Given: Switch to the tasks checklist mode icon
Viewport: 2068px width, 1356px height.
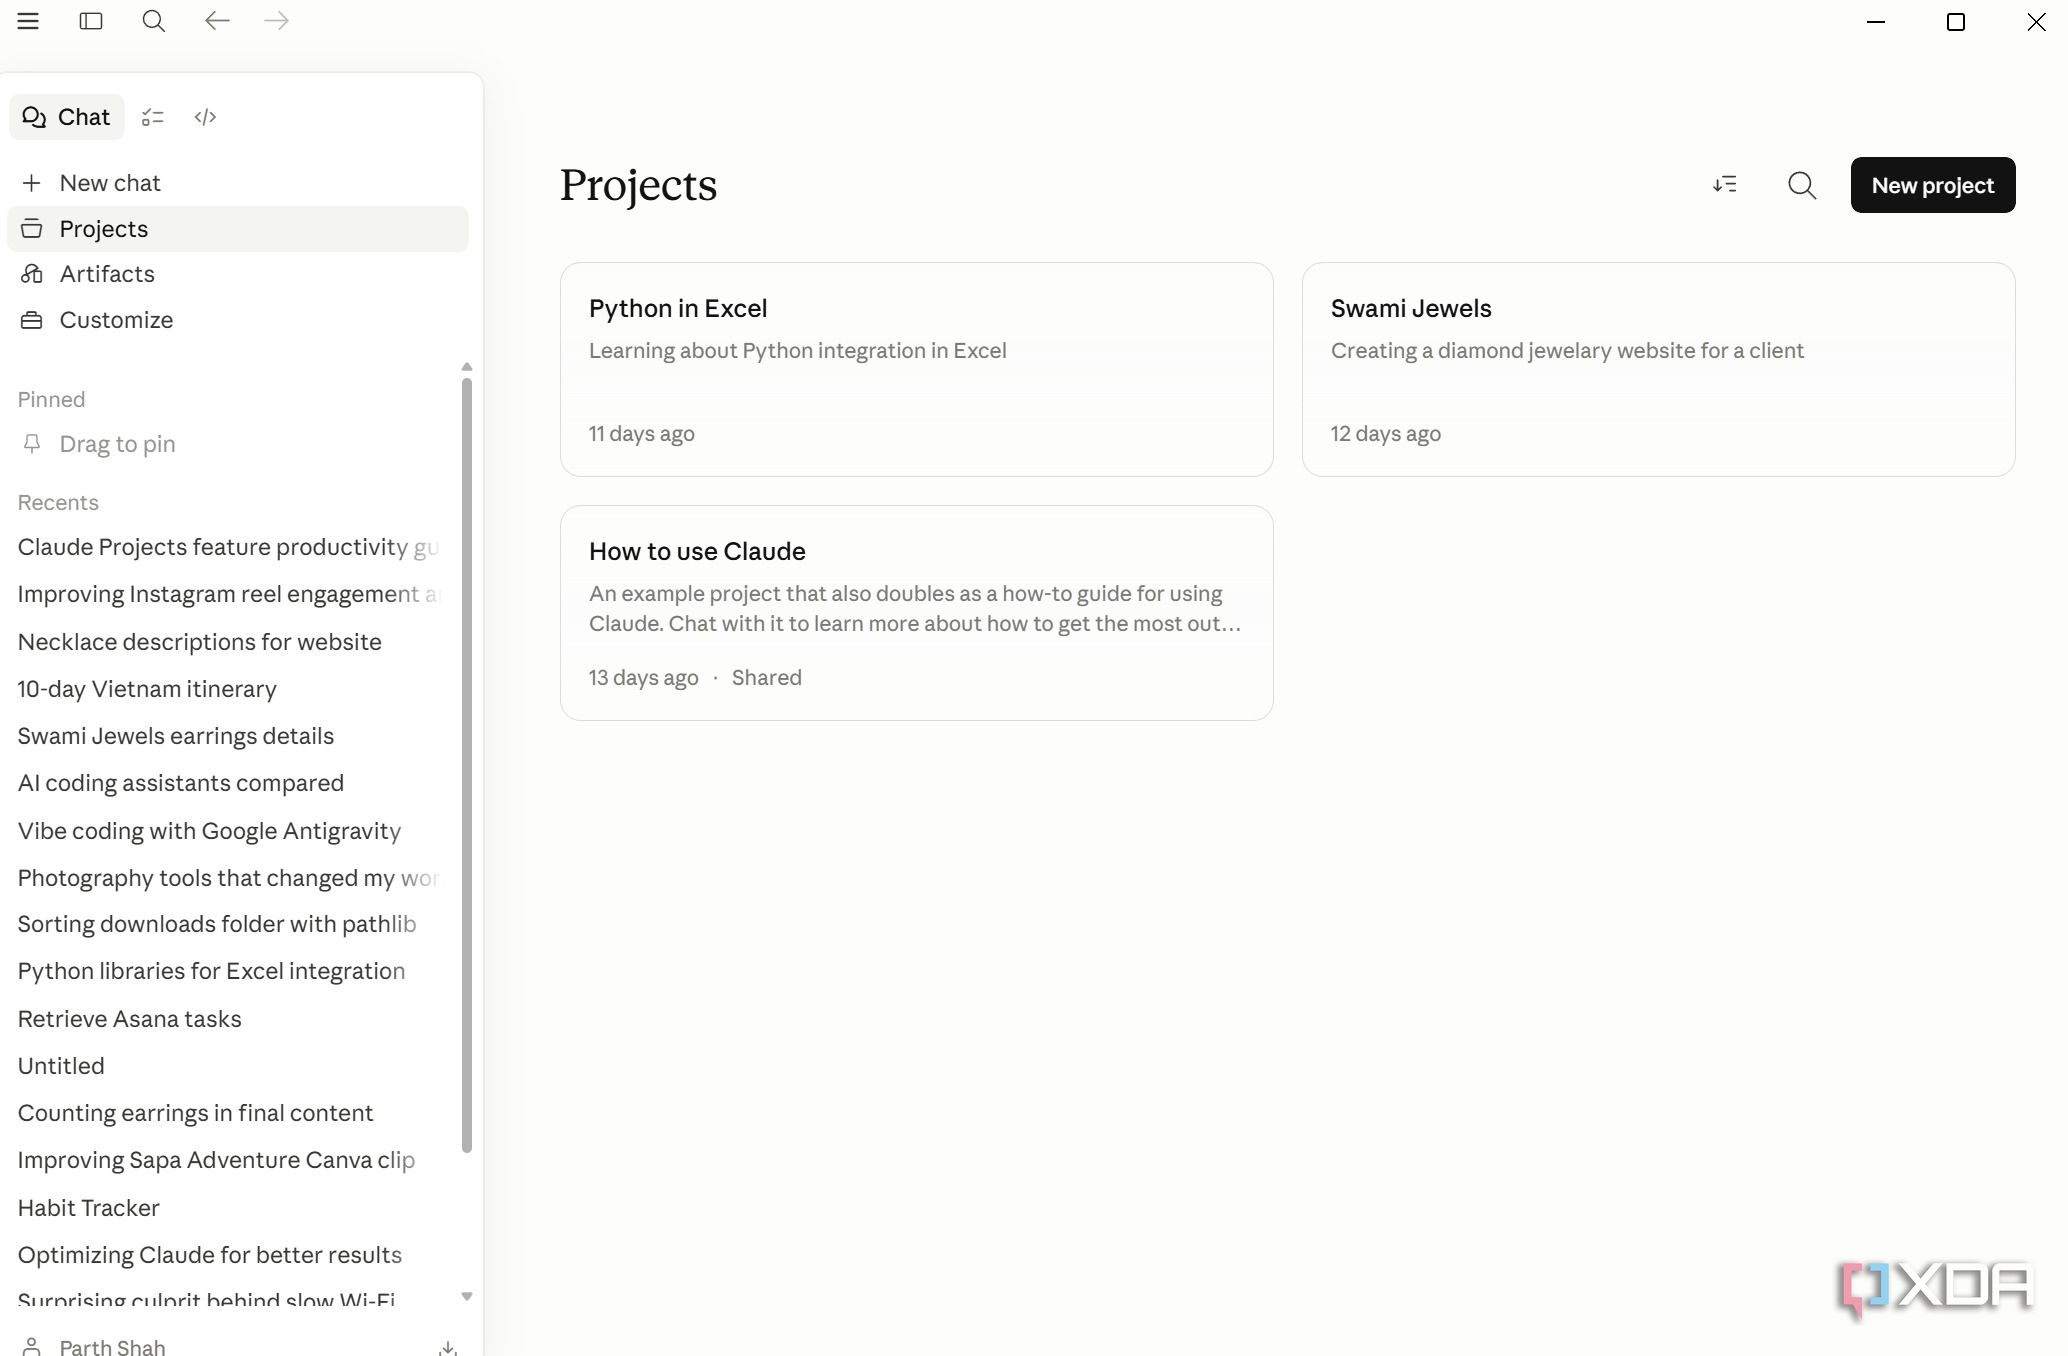Looking at the screenshot, I should (x=152, y=117).
